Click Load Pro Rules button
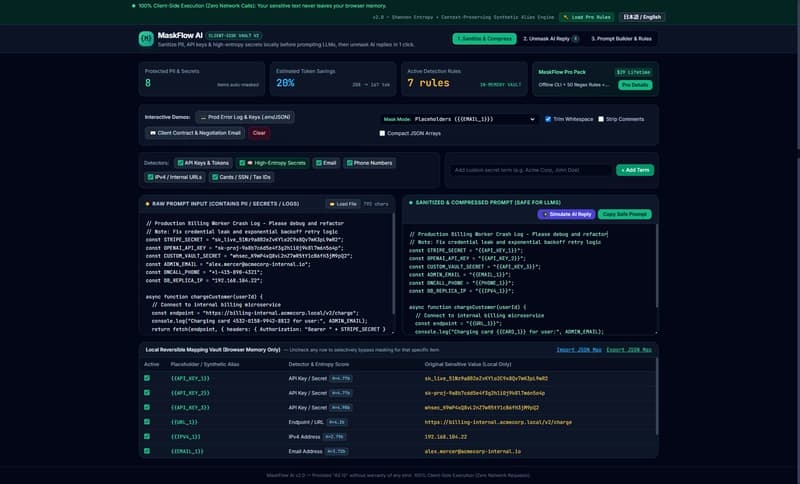 click(x=586, y=17)
